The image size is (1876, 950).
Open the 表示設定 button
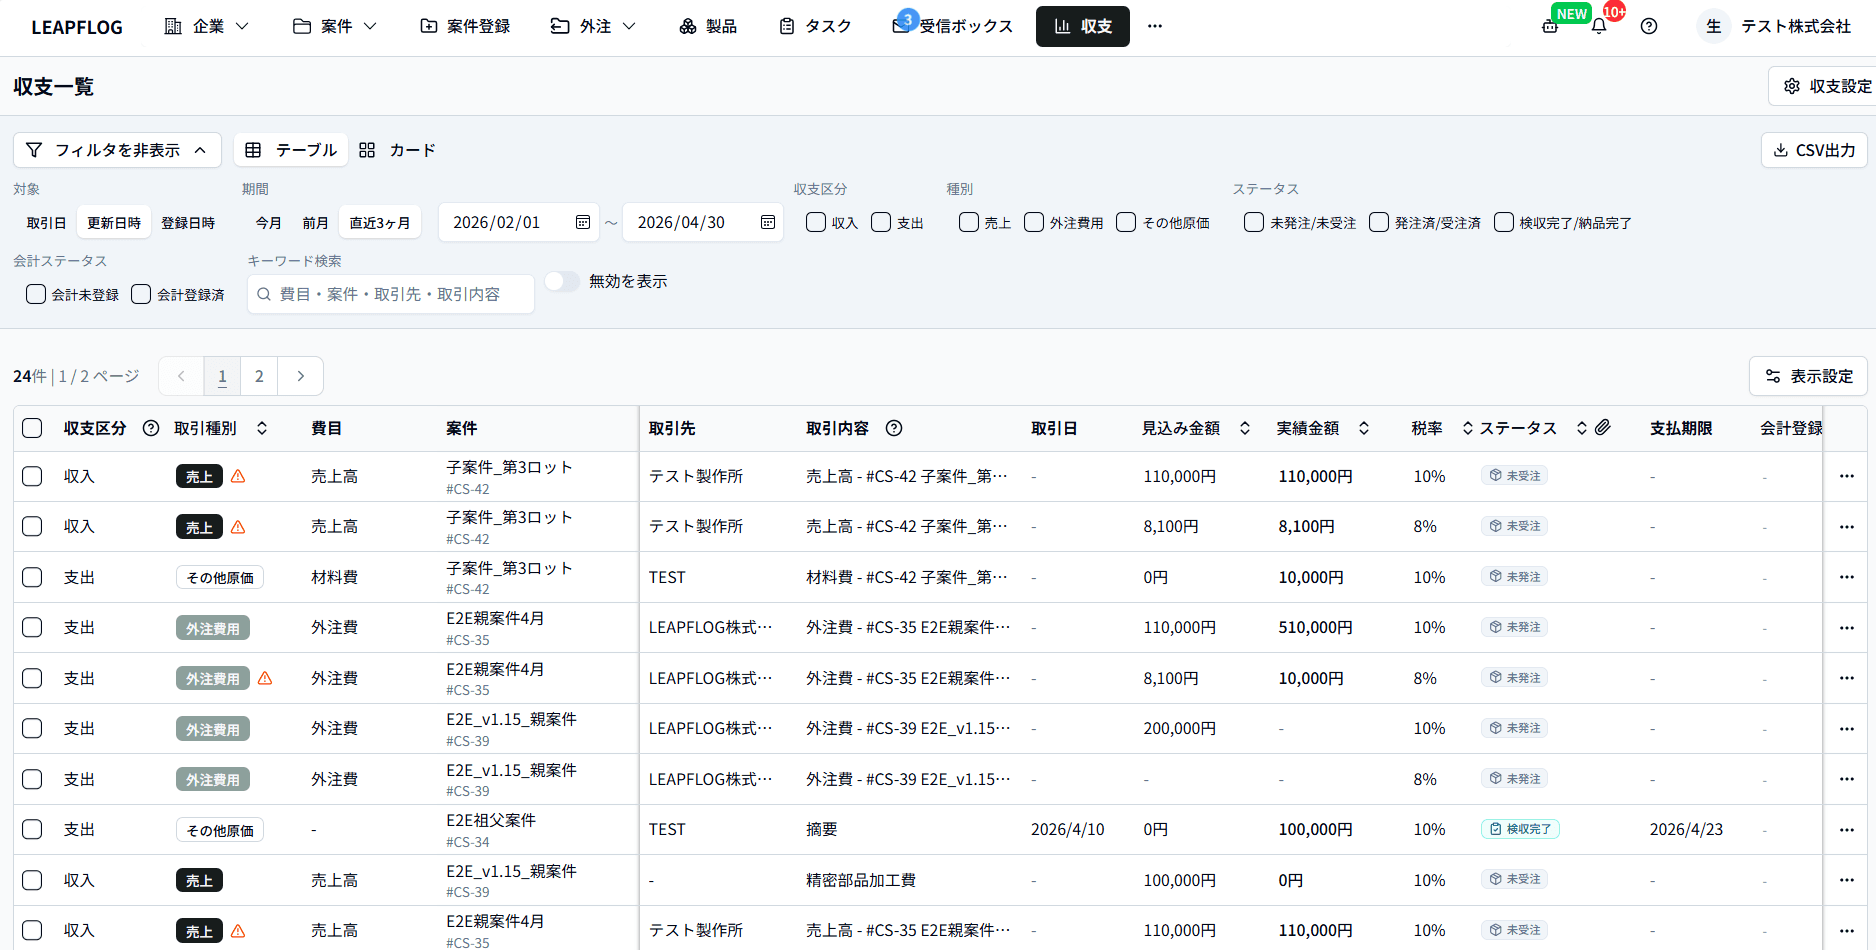coord(1808,376)
